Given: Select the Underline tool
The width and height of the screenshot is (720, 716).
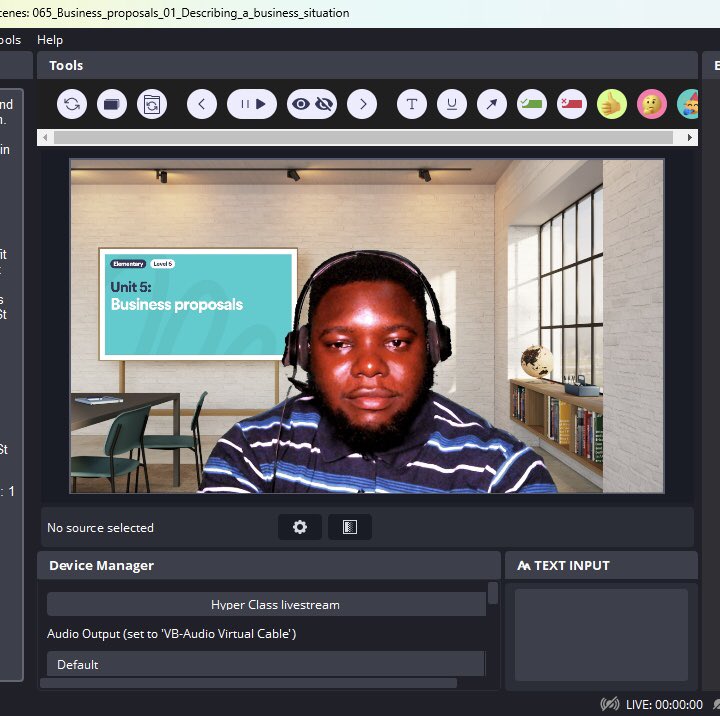Looking at the screenshot, I should tap(452, 104).
